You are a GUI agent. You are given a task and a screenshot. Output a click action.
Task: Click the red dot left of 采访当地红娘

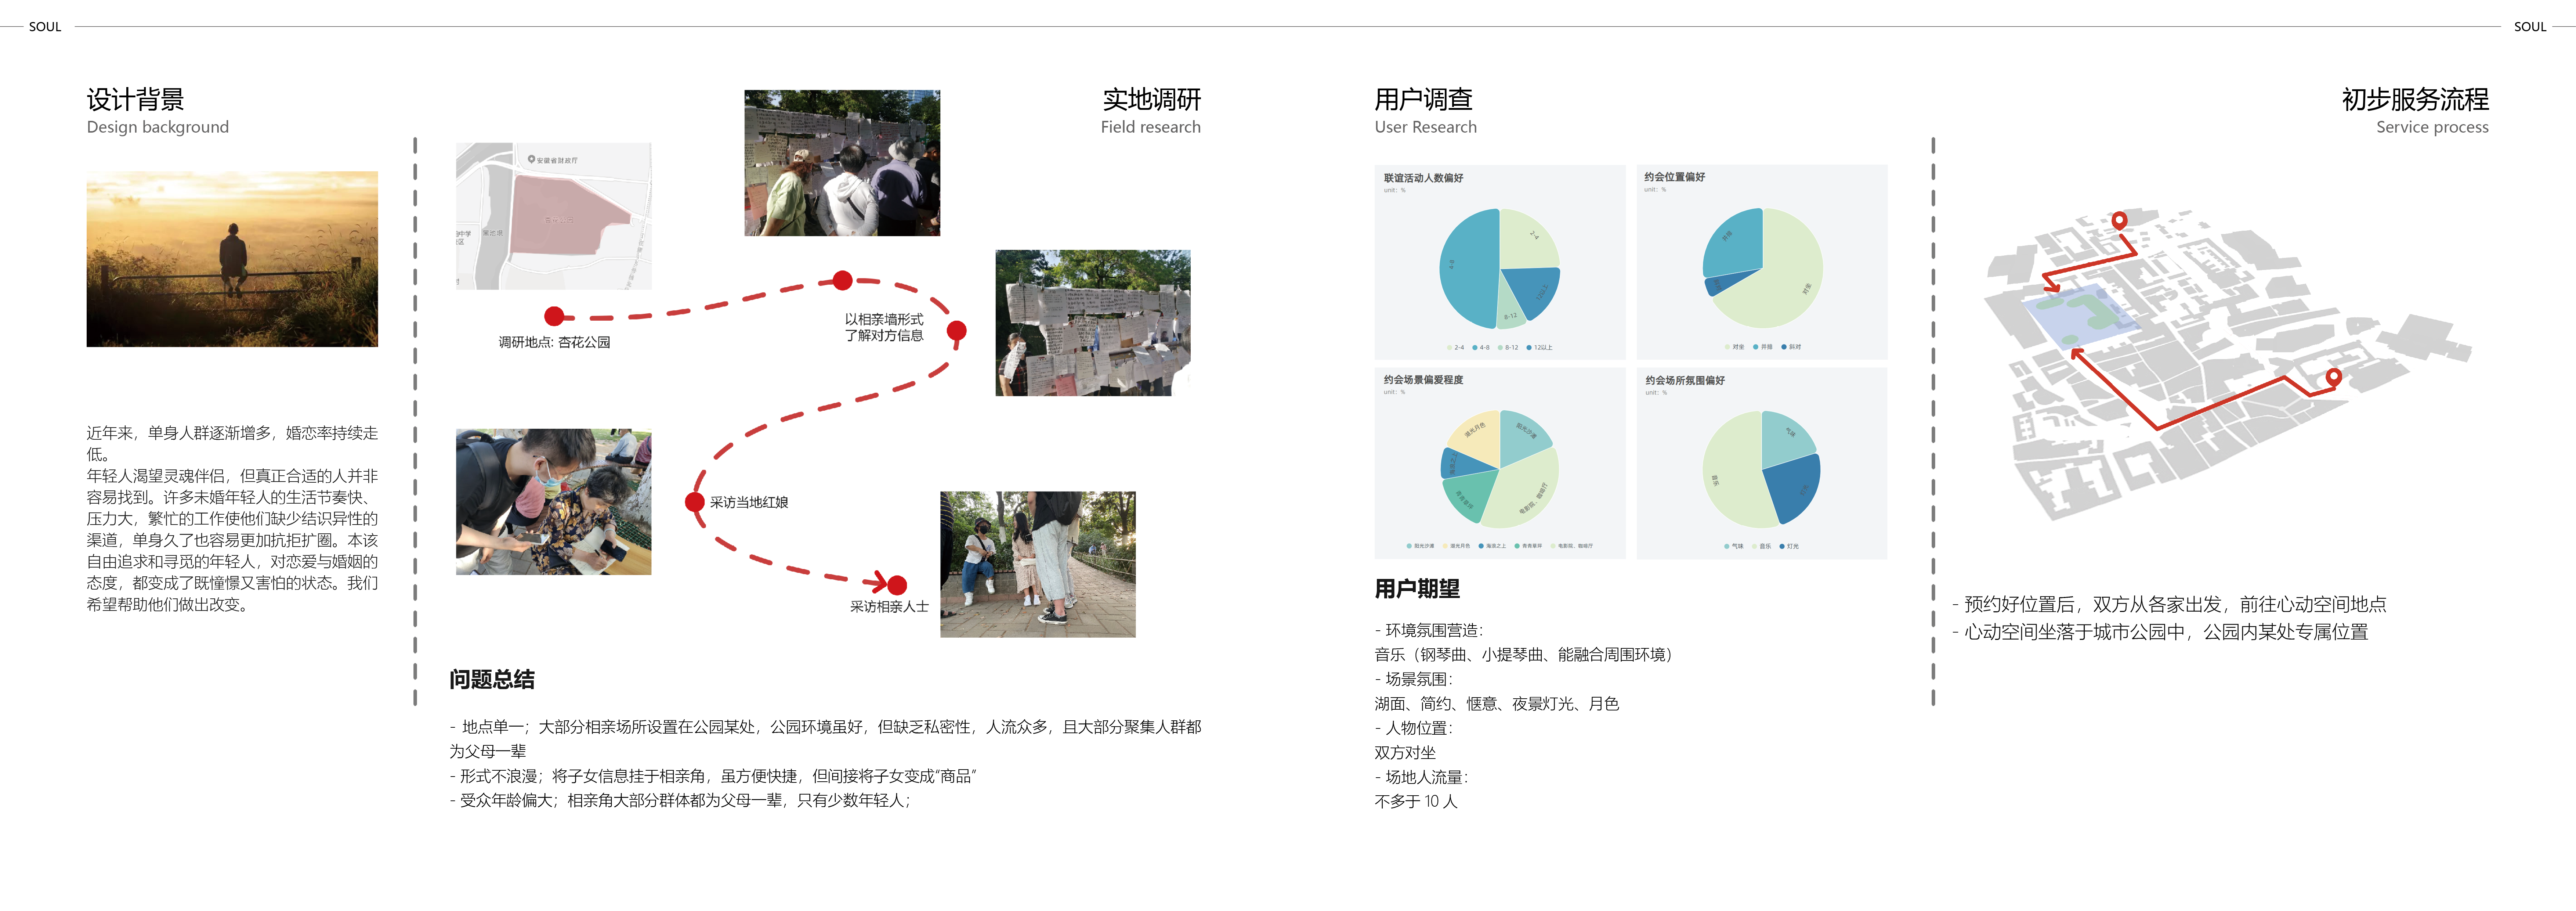[x=695, y=502]
